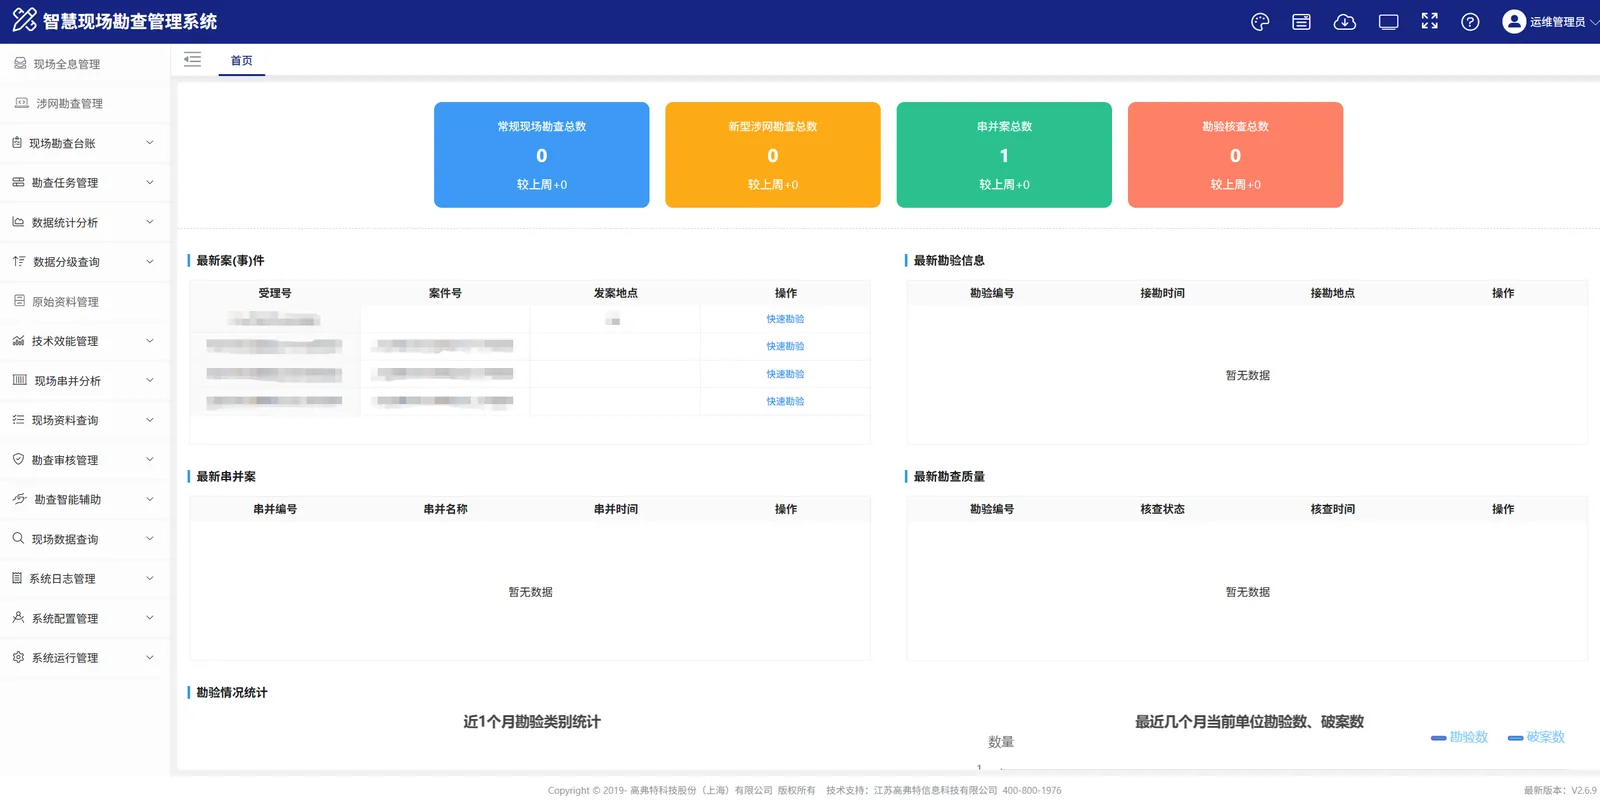Click the 案件号 column header
This screenshot has height=802, width=1600.
pyautogui.click(x=445, y=293)
